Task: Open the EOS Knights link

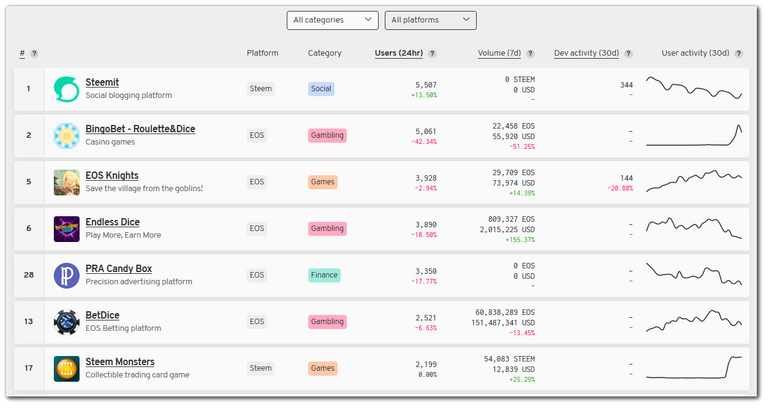Action: pyautogui.click(x=112, y=175)
